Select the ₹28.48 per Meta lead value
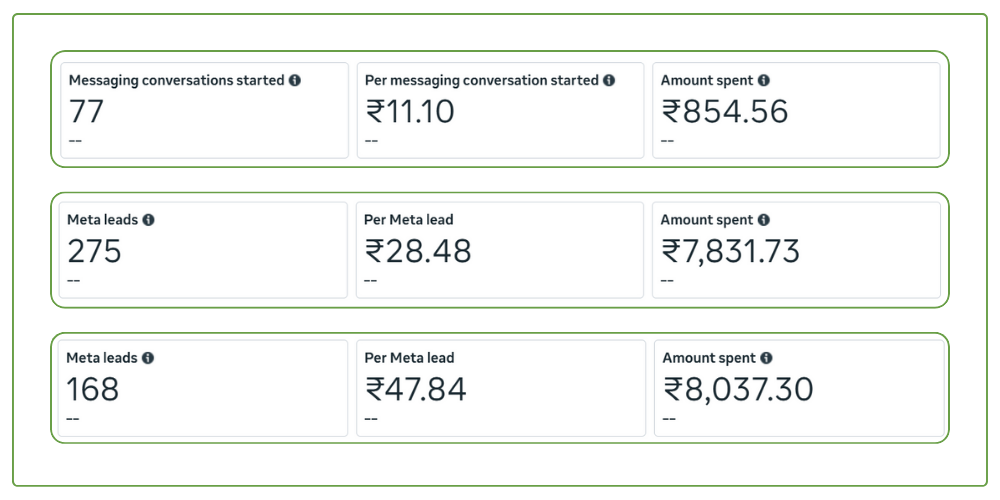 coord(418,251)
